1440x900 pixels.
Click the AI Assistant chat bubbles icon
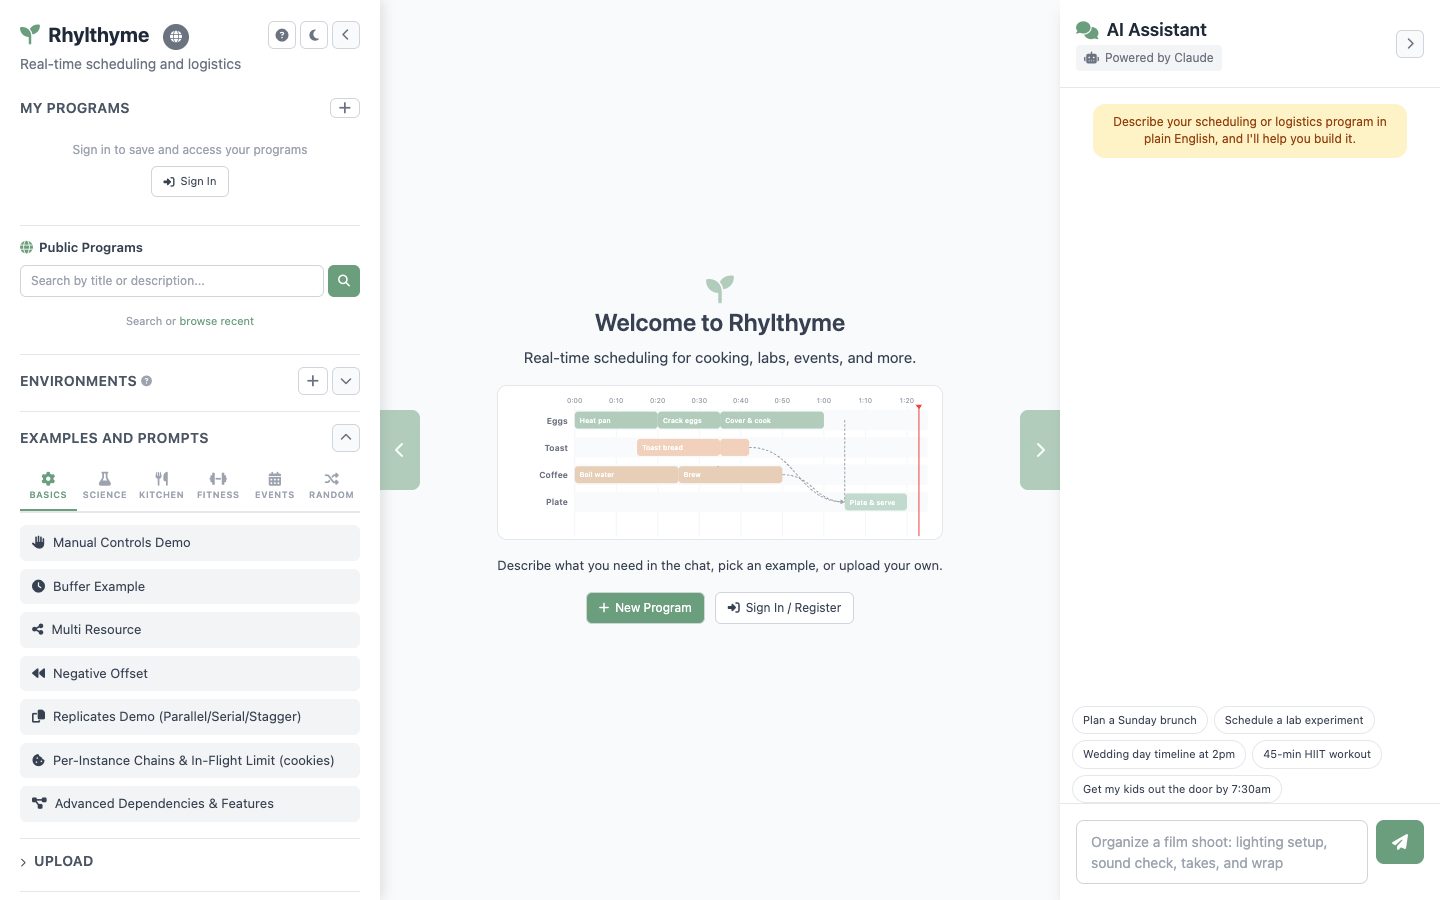tap(1087, 30)
